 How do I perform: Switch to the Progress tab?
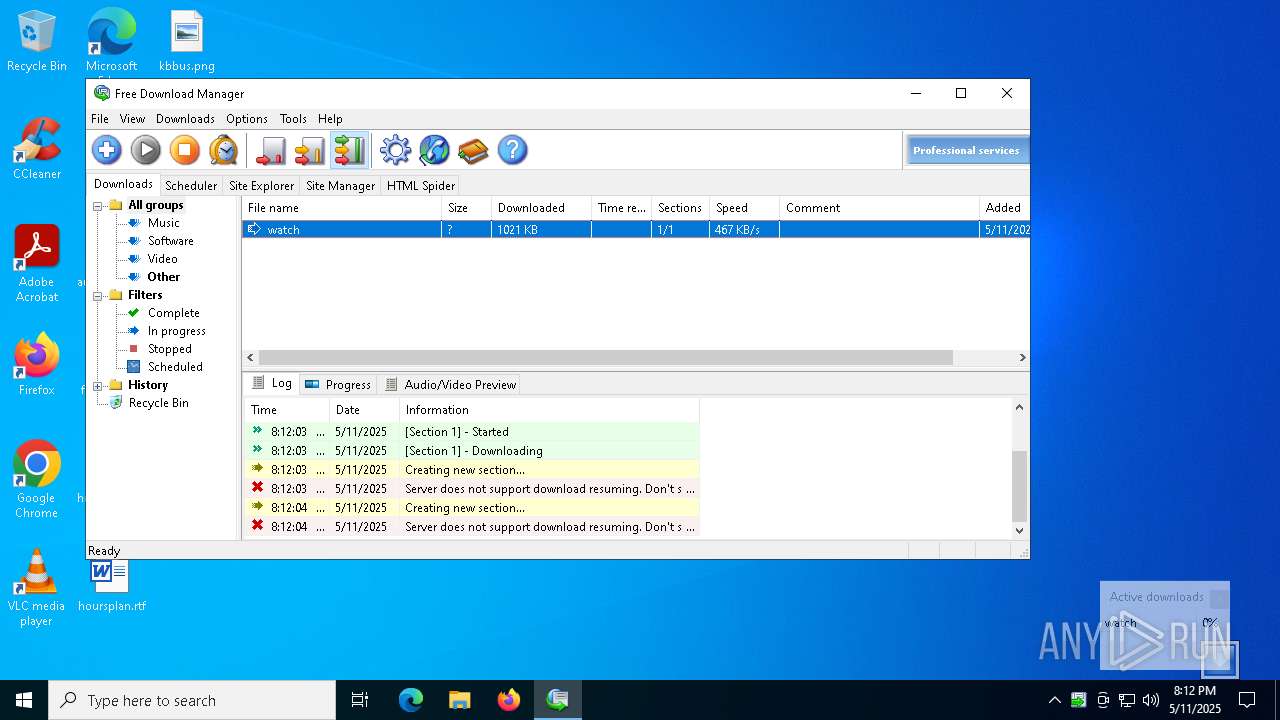click(x=338, y=384)
